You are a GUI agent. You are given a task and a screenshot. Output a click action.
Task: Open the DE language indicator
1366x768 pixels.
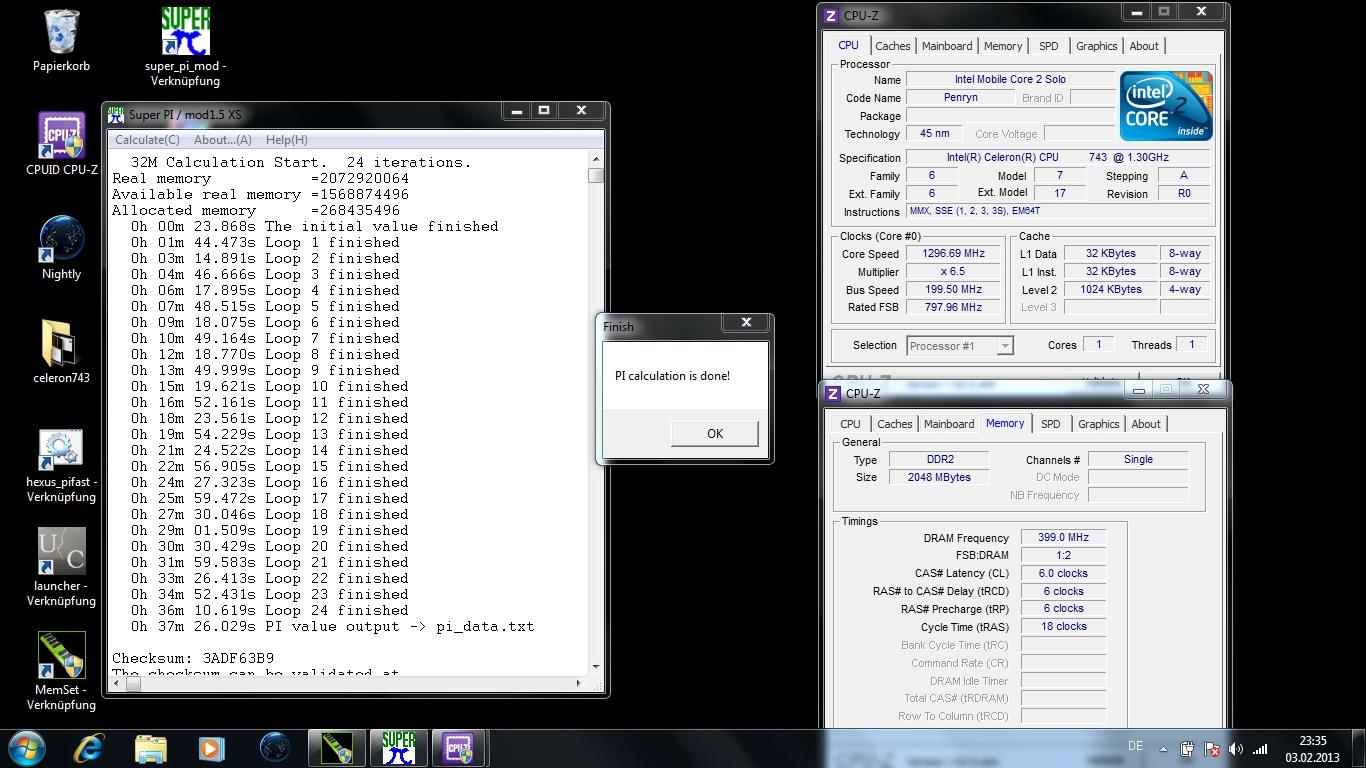(x=1135, y=746)
